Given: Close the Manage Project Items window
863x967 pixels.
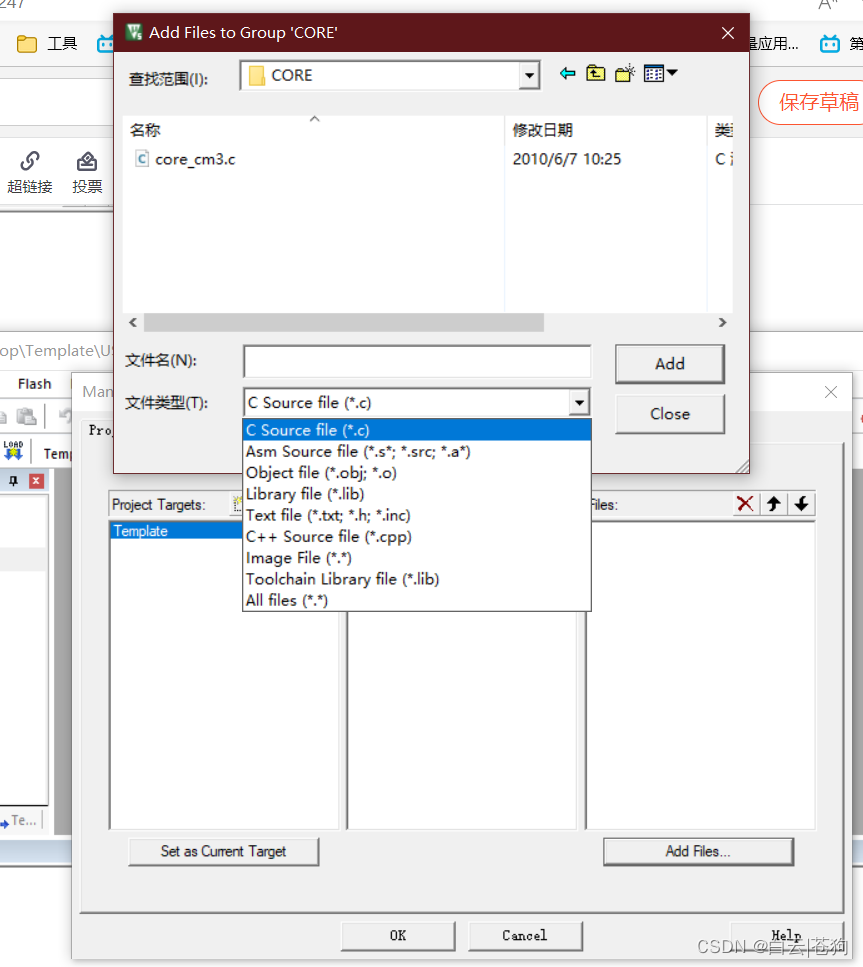Looking at the screenshot, I should coord(831,392).
